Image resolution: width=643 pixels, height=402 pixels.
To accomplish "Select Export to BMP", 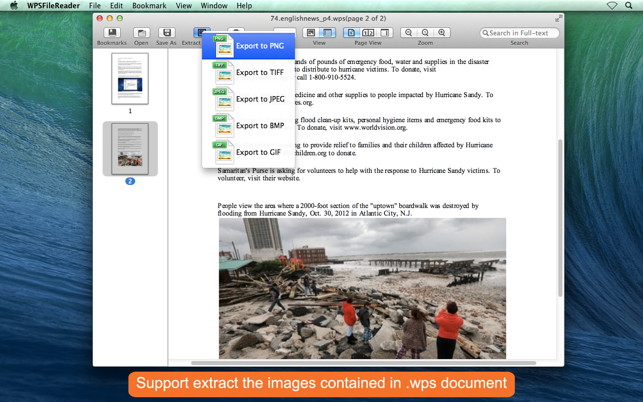I will click(x=248, y=126).
